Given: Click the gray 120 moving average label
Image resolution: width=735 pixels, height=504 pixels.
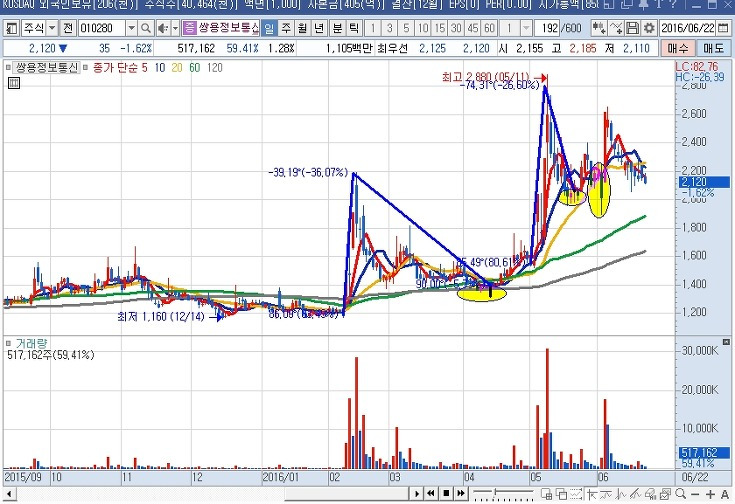Looking at the screenshot, I should (215, 68).
